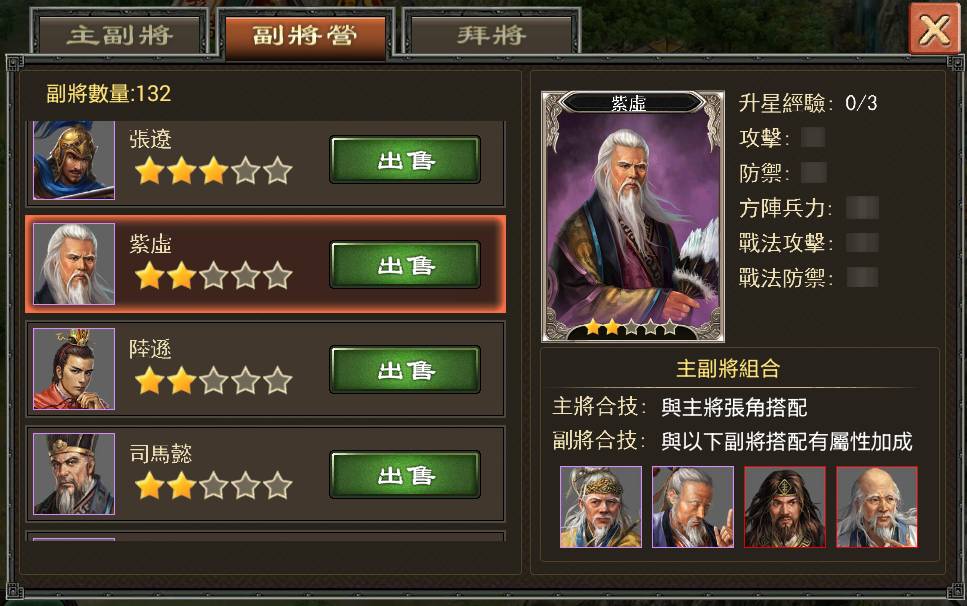Select the 副將營 tab
Viewport: 967px width, 606px height.
305,35
